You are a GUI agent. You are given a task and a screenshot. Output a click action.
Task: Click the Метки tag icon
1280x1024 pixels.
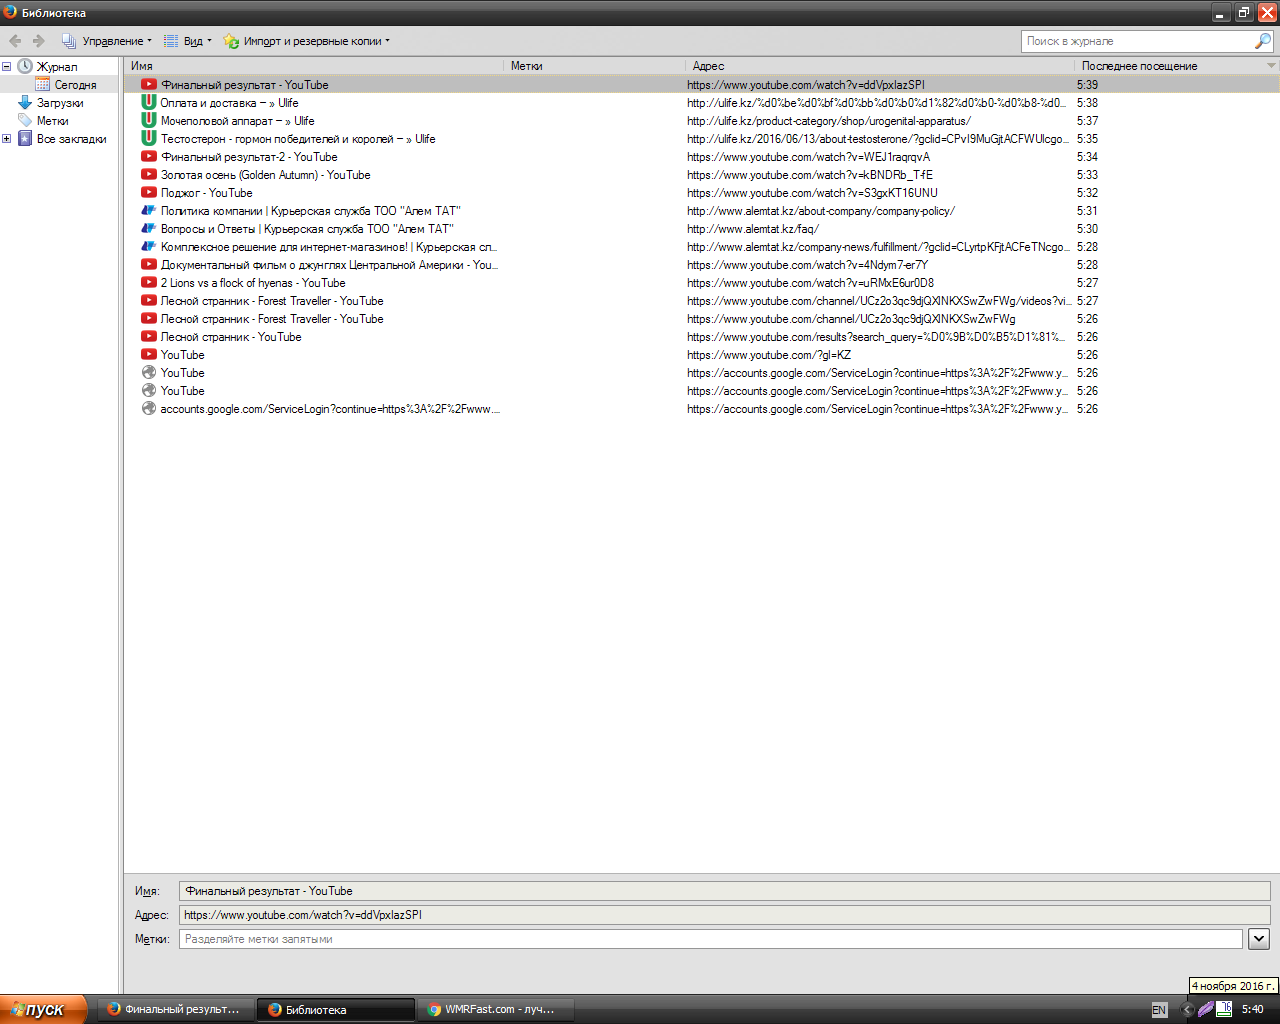[x=25, y=120]
